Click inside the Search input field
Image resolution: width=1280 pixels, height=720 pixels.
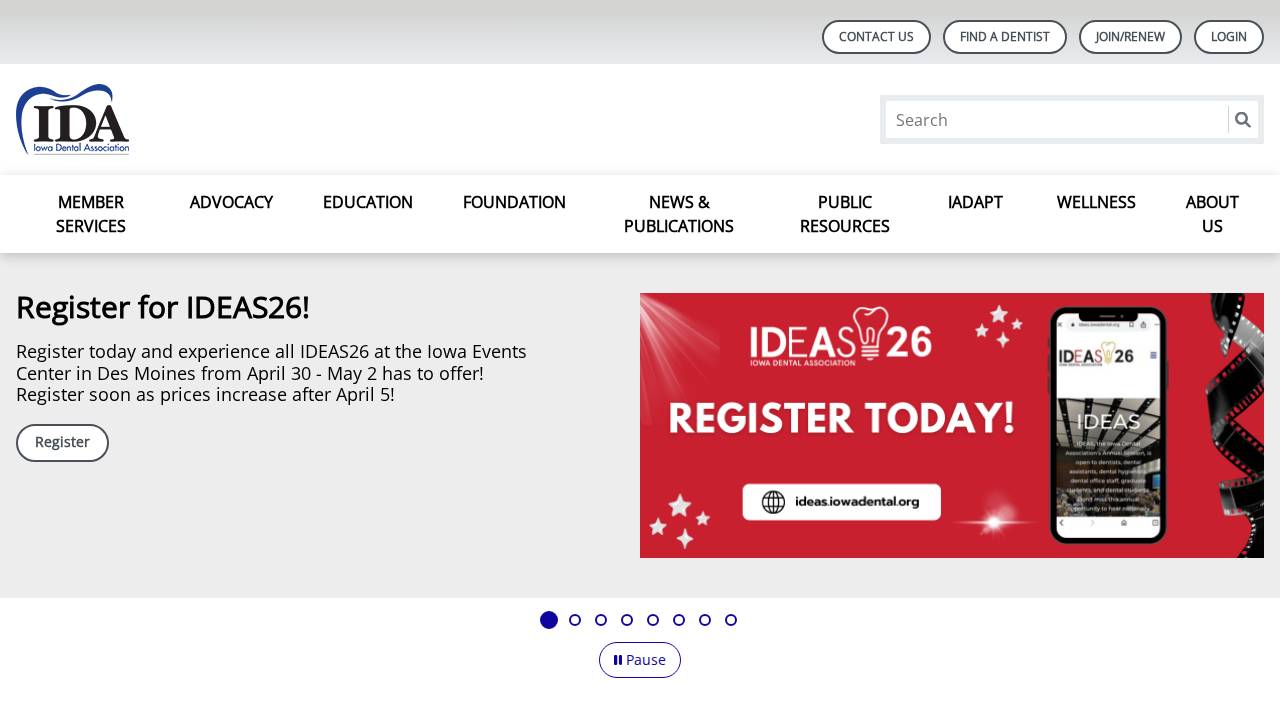[x=1056, y=119]
